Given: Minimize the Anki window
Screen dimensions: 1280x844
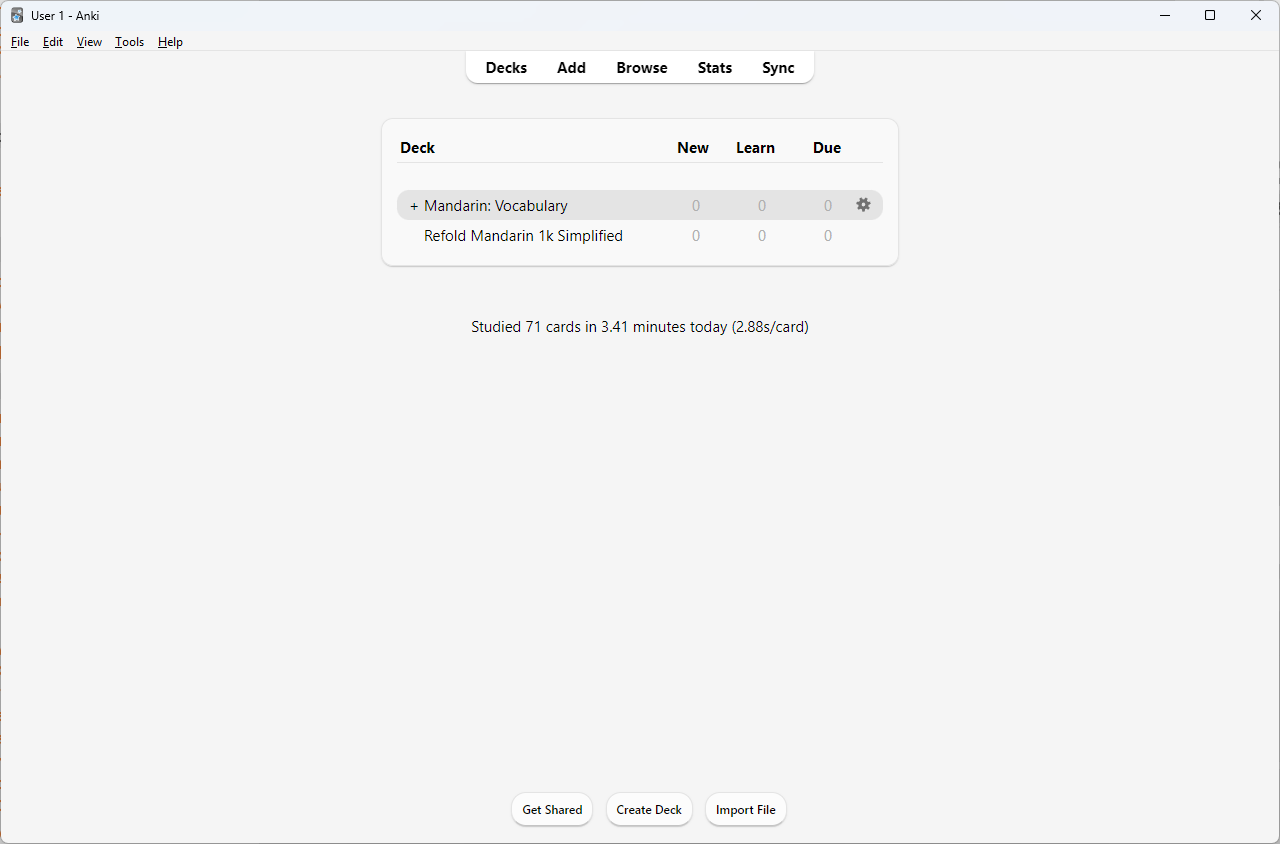Looking at the screenshot, I should [1165, 15].
